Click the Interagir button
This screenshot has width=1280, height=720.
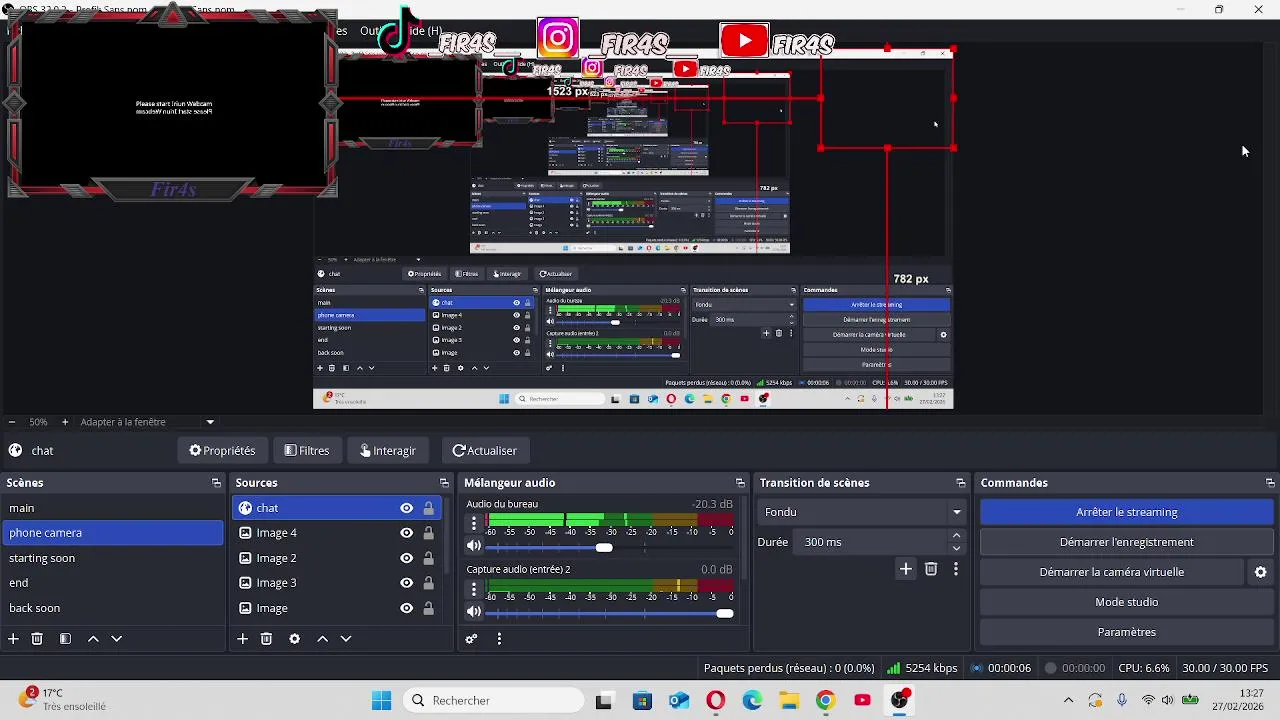click(x=387, y=451)
